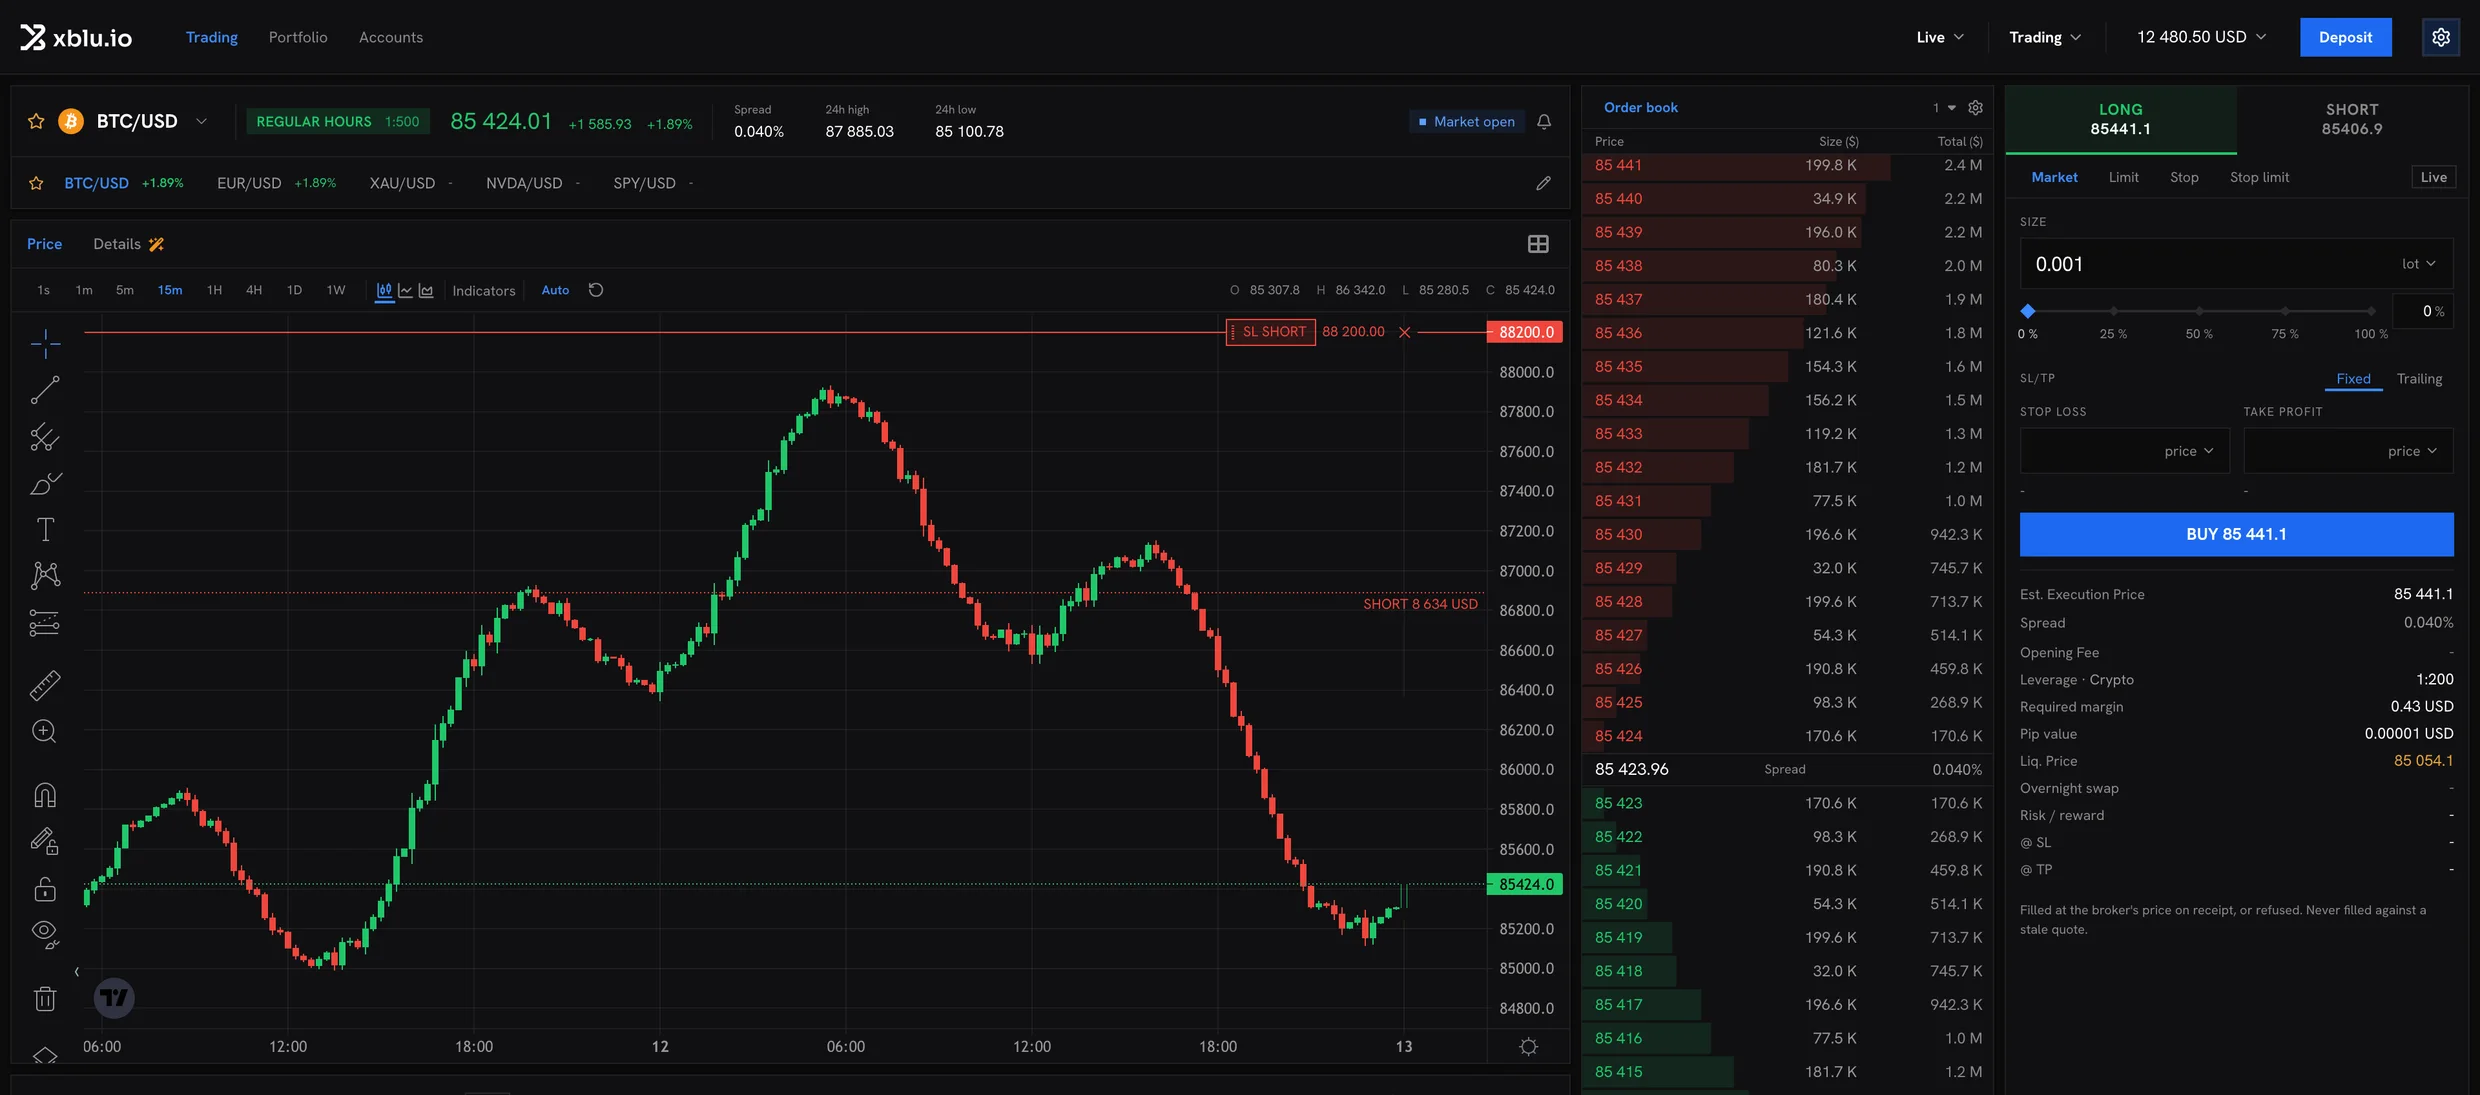Select the forecast/position tool
Screen dimensions: 2480x1095
tap(45, 623)
